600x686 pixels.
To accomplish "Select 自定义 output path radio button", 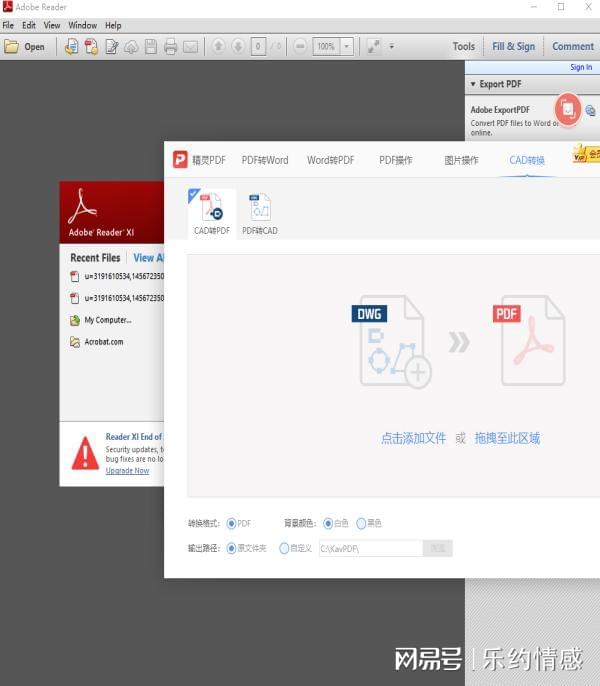I will point(284,548).
